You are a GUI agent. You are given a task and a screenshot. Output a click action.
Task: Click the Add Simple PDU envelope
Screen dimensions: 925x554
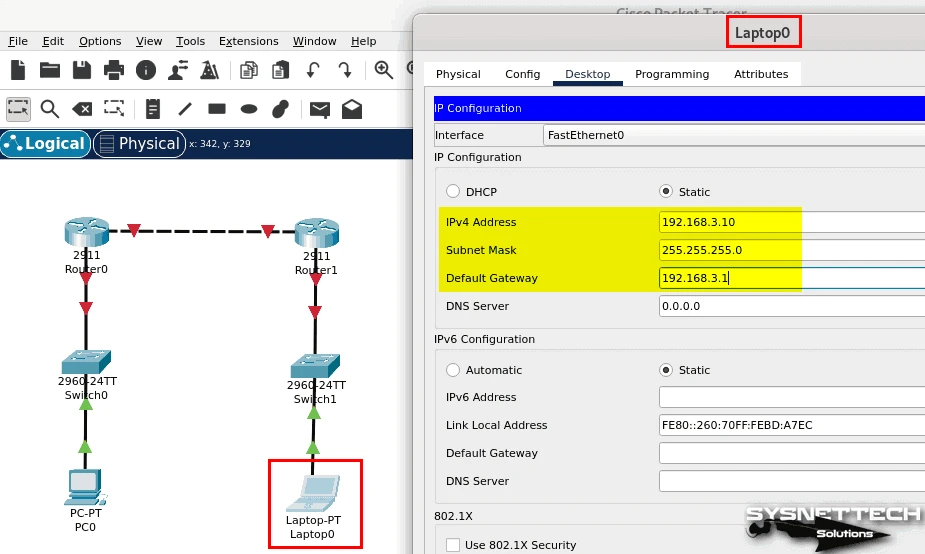(319, 108)
